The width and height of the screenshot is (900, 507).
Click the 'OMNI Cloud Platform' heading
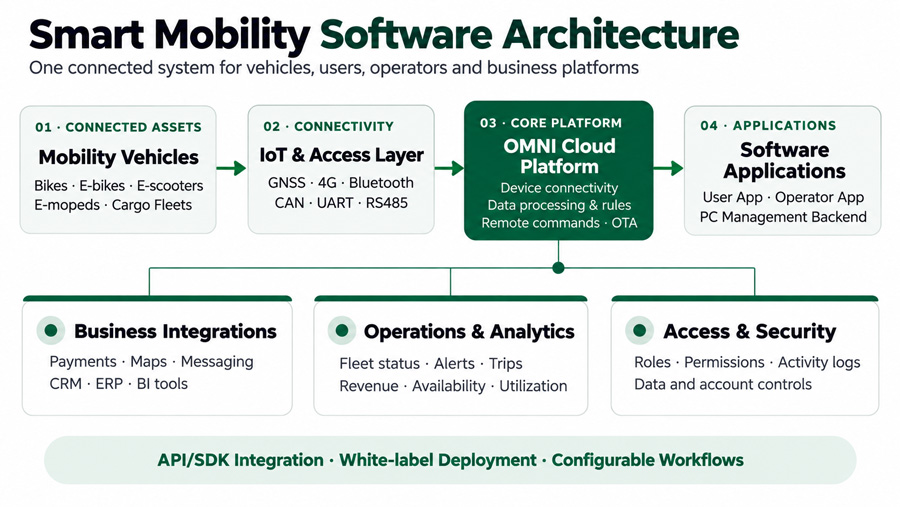click(559, 156)
